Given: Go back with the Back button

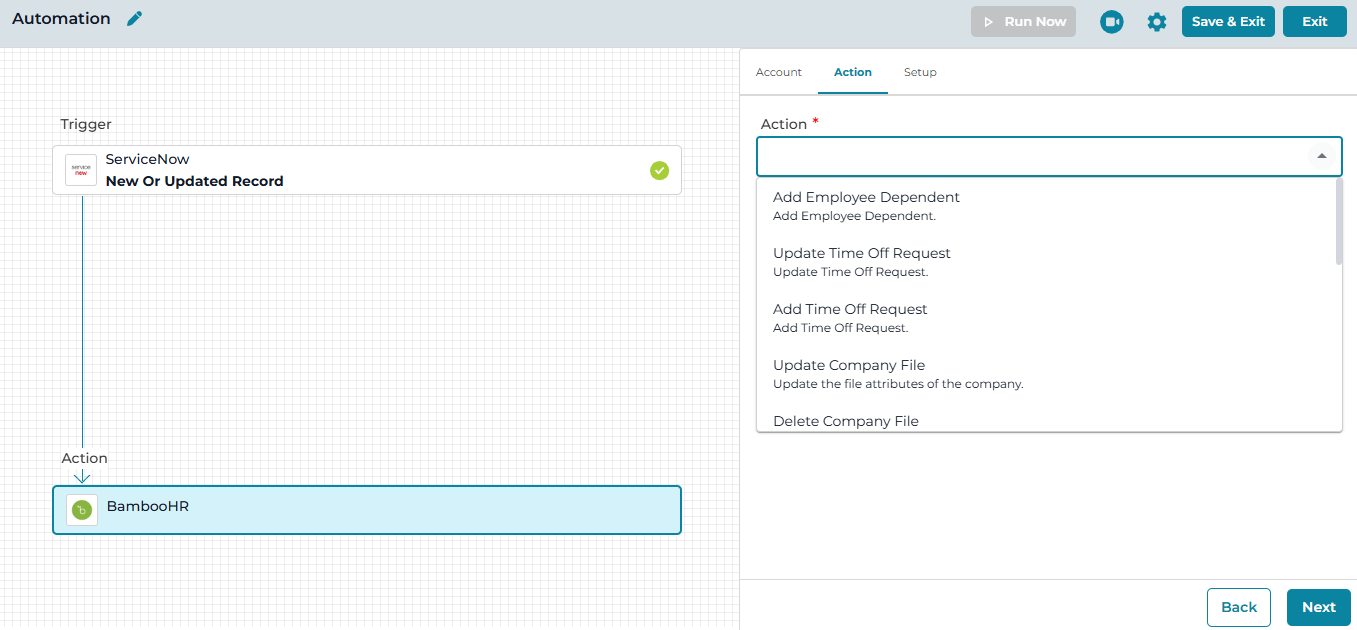Looking at the screenshot, I should (x=1239, y=607).
